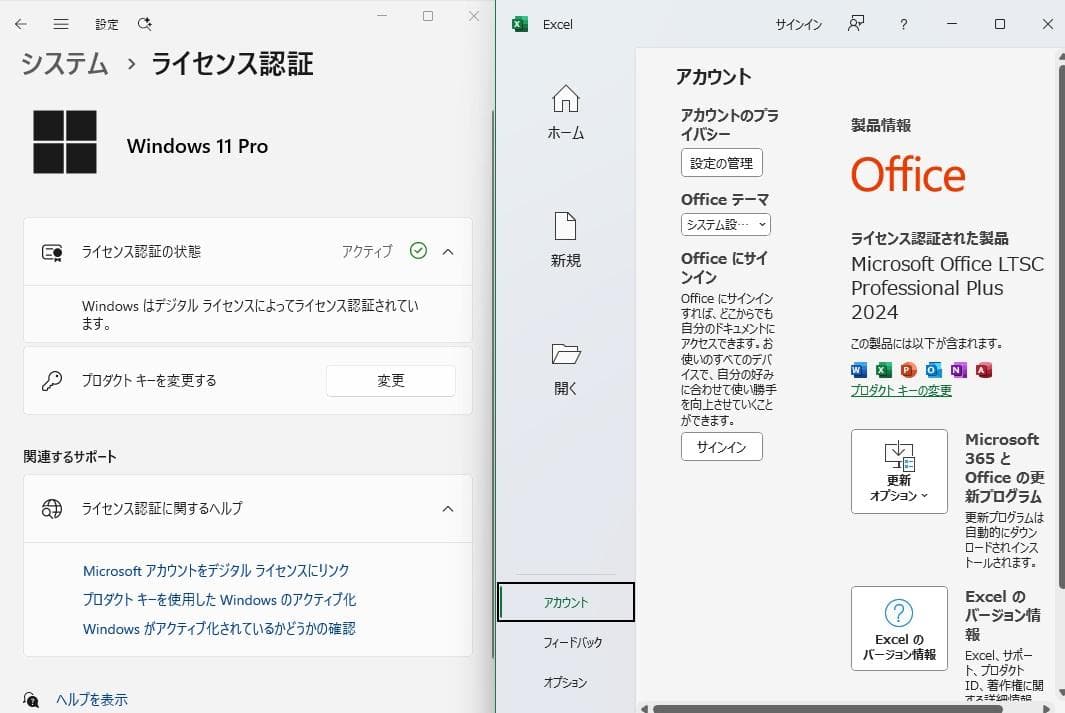Select the オプション menu item
The height and width of the screenshot is (713, 1065).
pos(567,682)
